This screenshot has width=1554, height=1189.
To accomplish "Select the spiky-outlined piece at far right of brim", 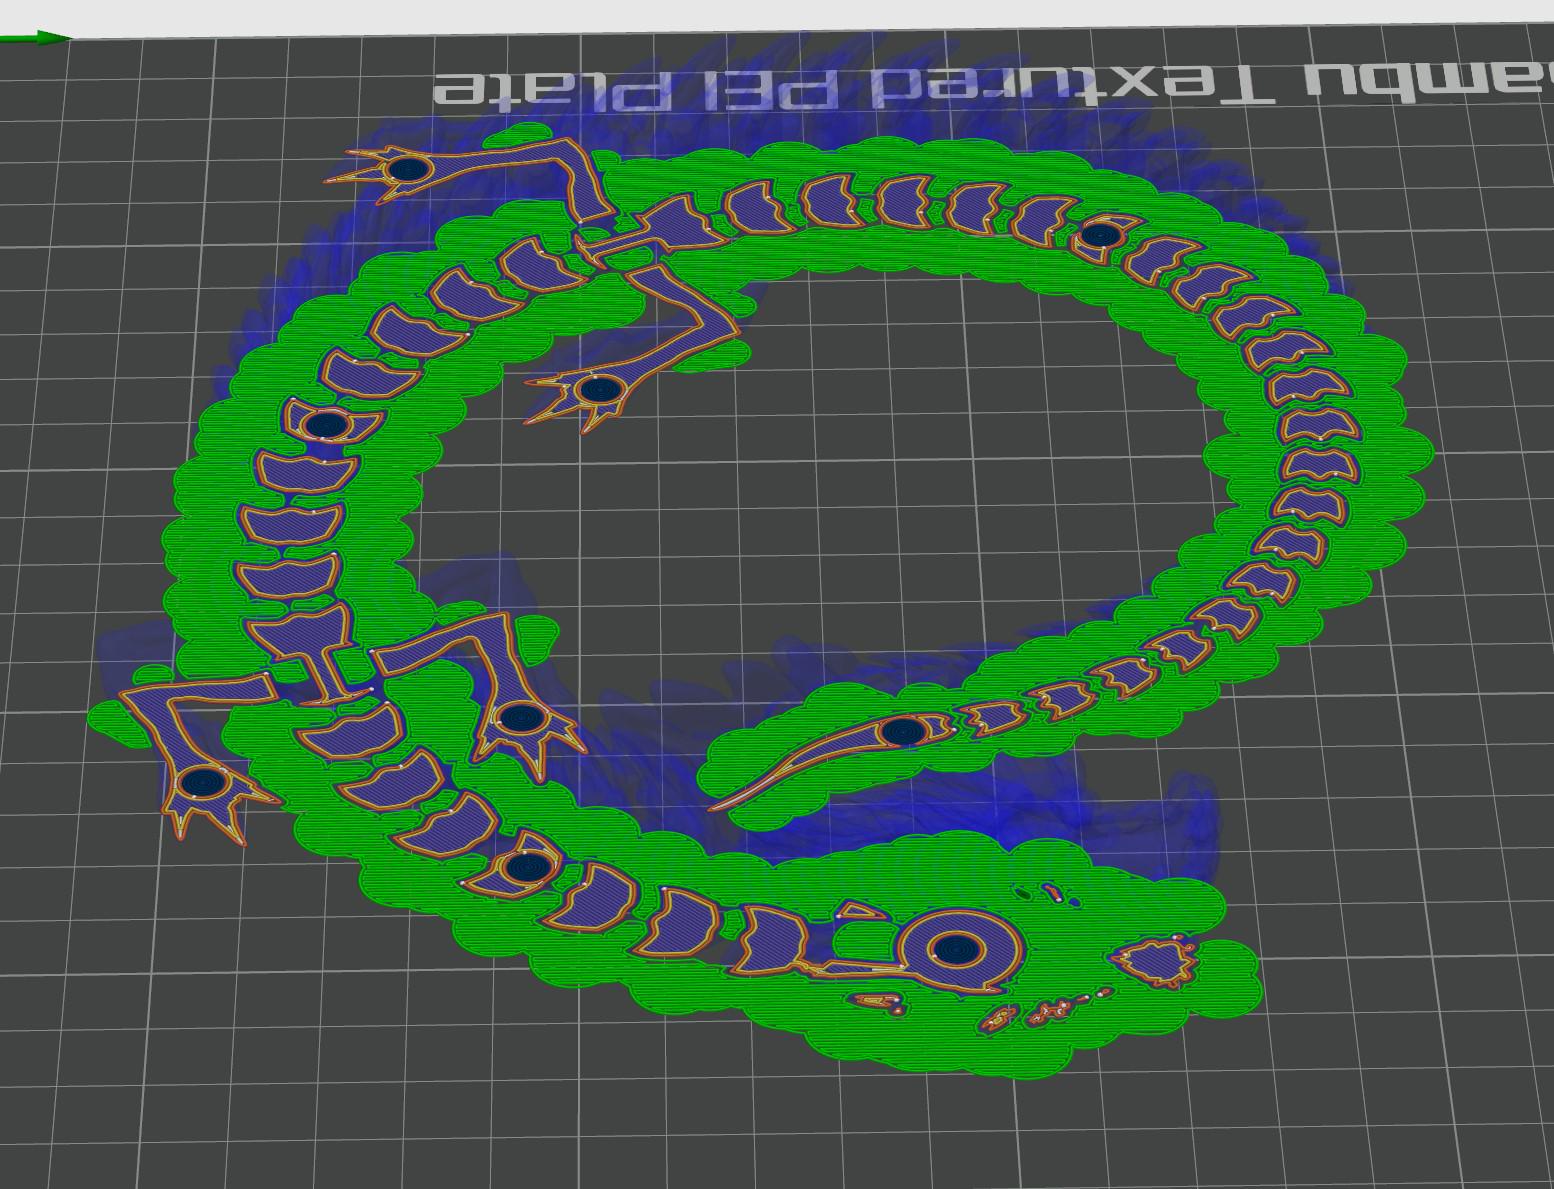I will [1156, 960].
